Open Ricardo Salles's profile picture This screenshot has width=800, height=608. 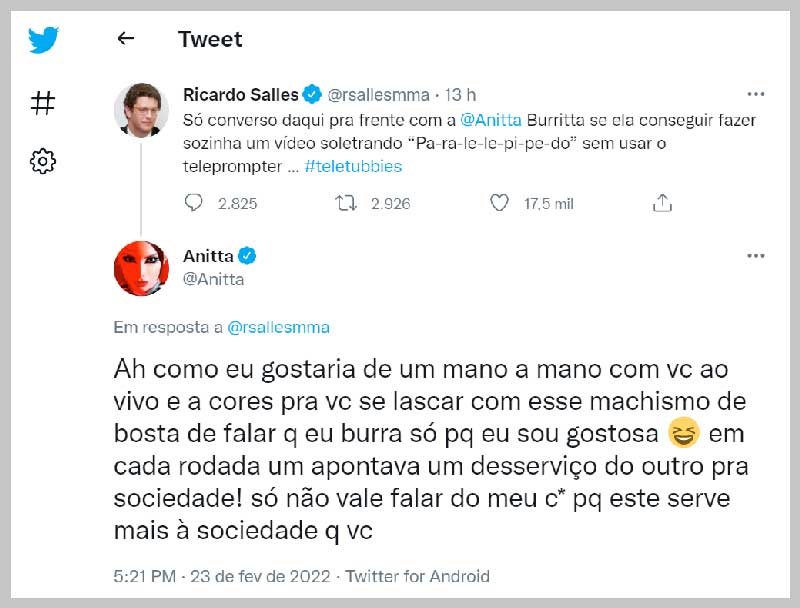tap(141, 109)
